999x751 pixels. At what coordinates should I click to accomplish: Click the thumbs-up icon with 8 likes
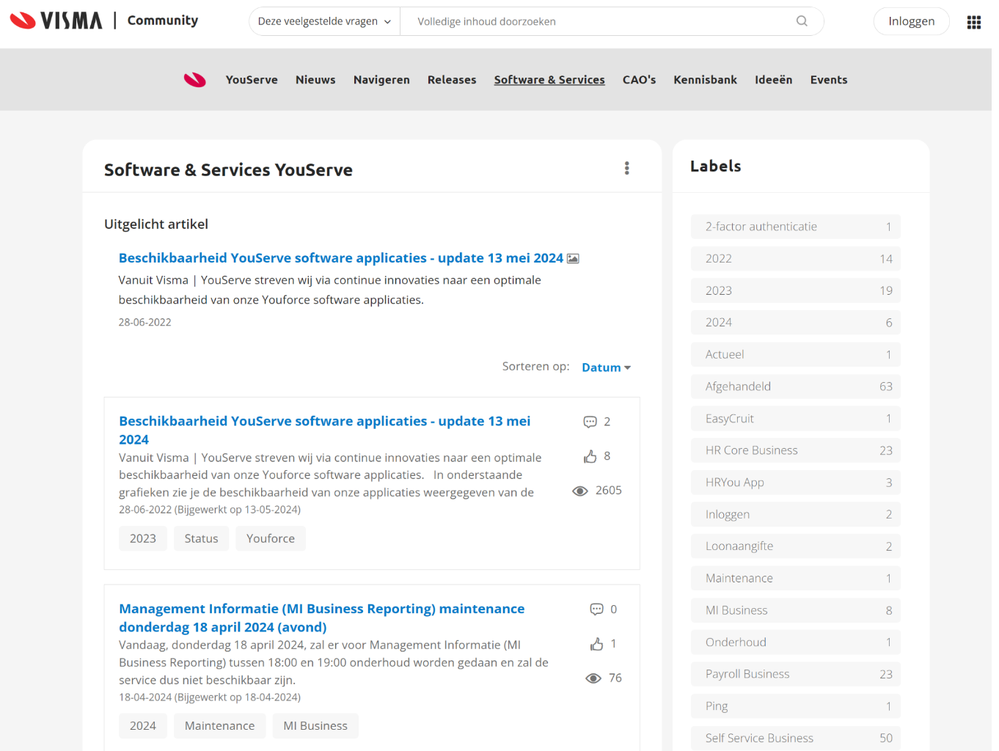point(590,456)
